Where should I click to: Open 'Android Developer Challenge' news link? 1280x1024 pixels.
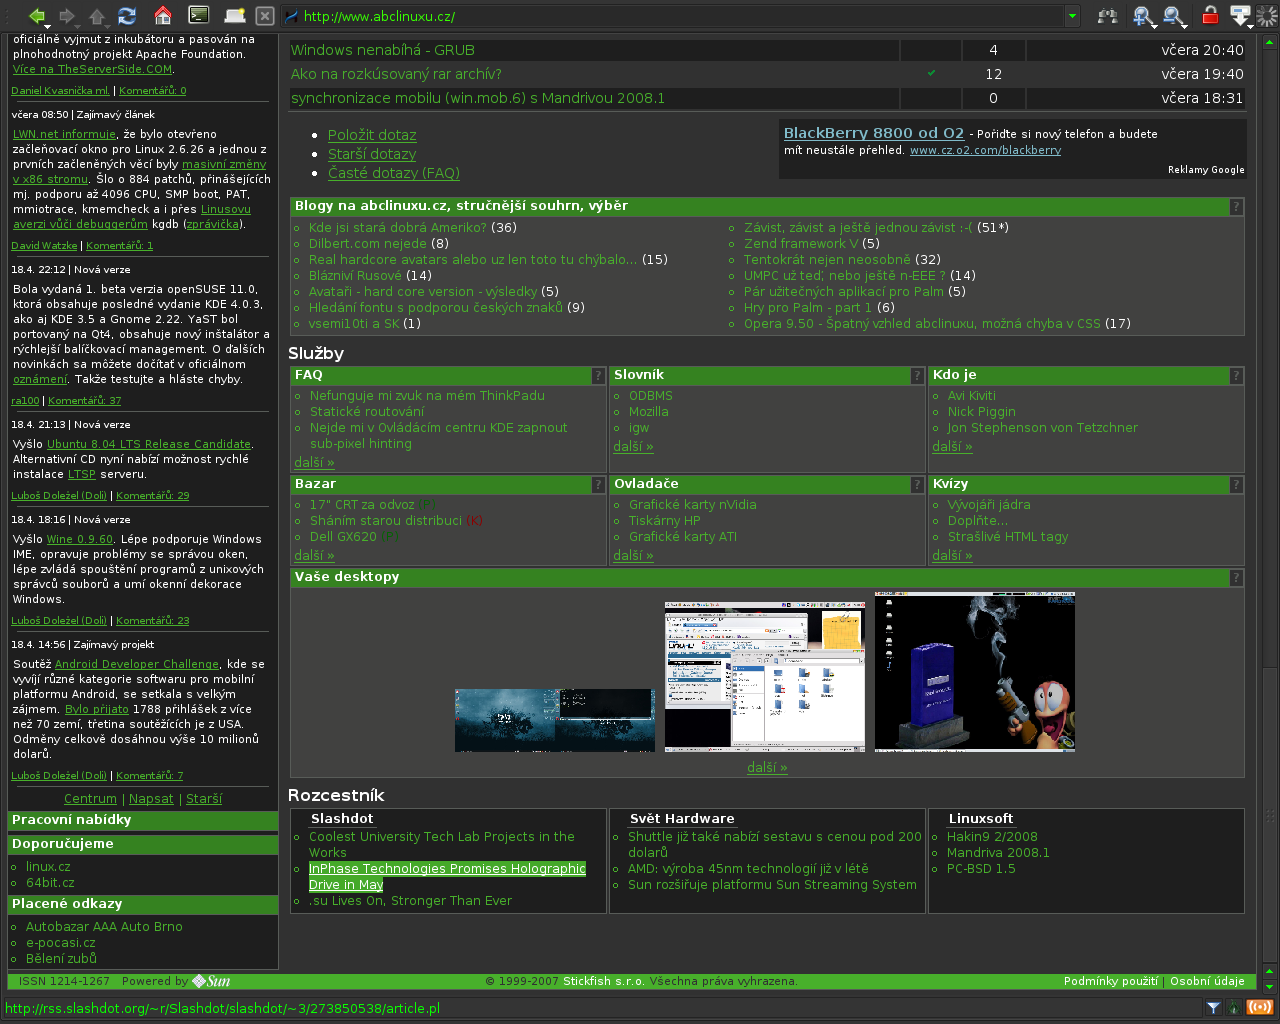pyautogui.click(x=137, y=664)
